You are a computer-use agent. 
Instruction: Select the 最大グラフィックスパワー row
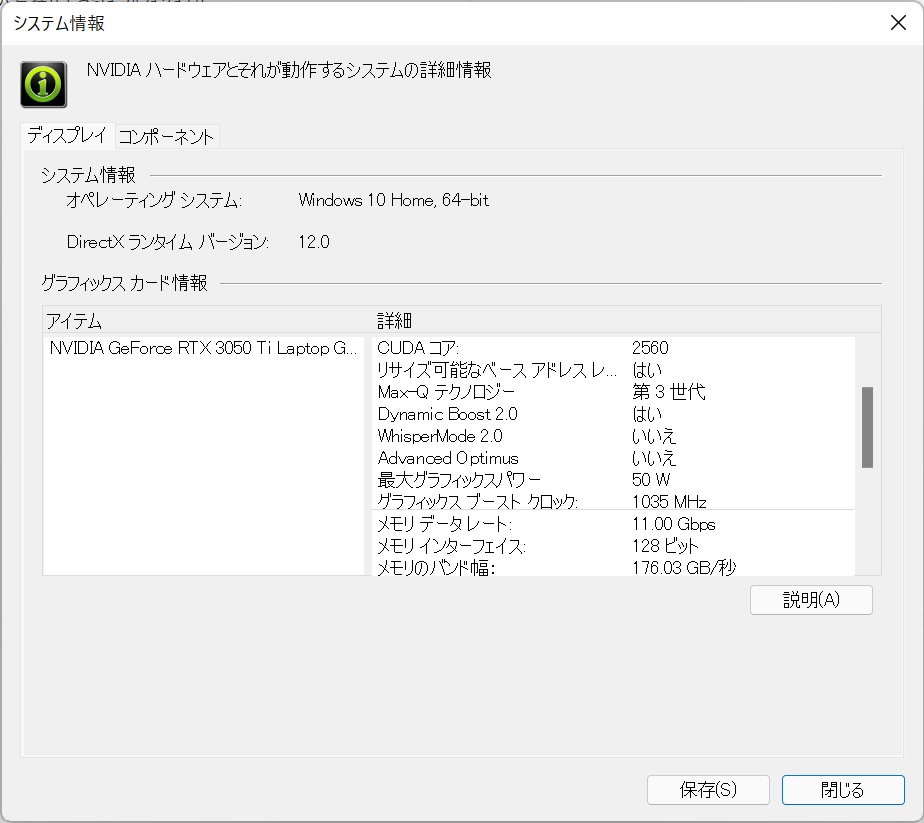[x=613, y=480]
